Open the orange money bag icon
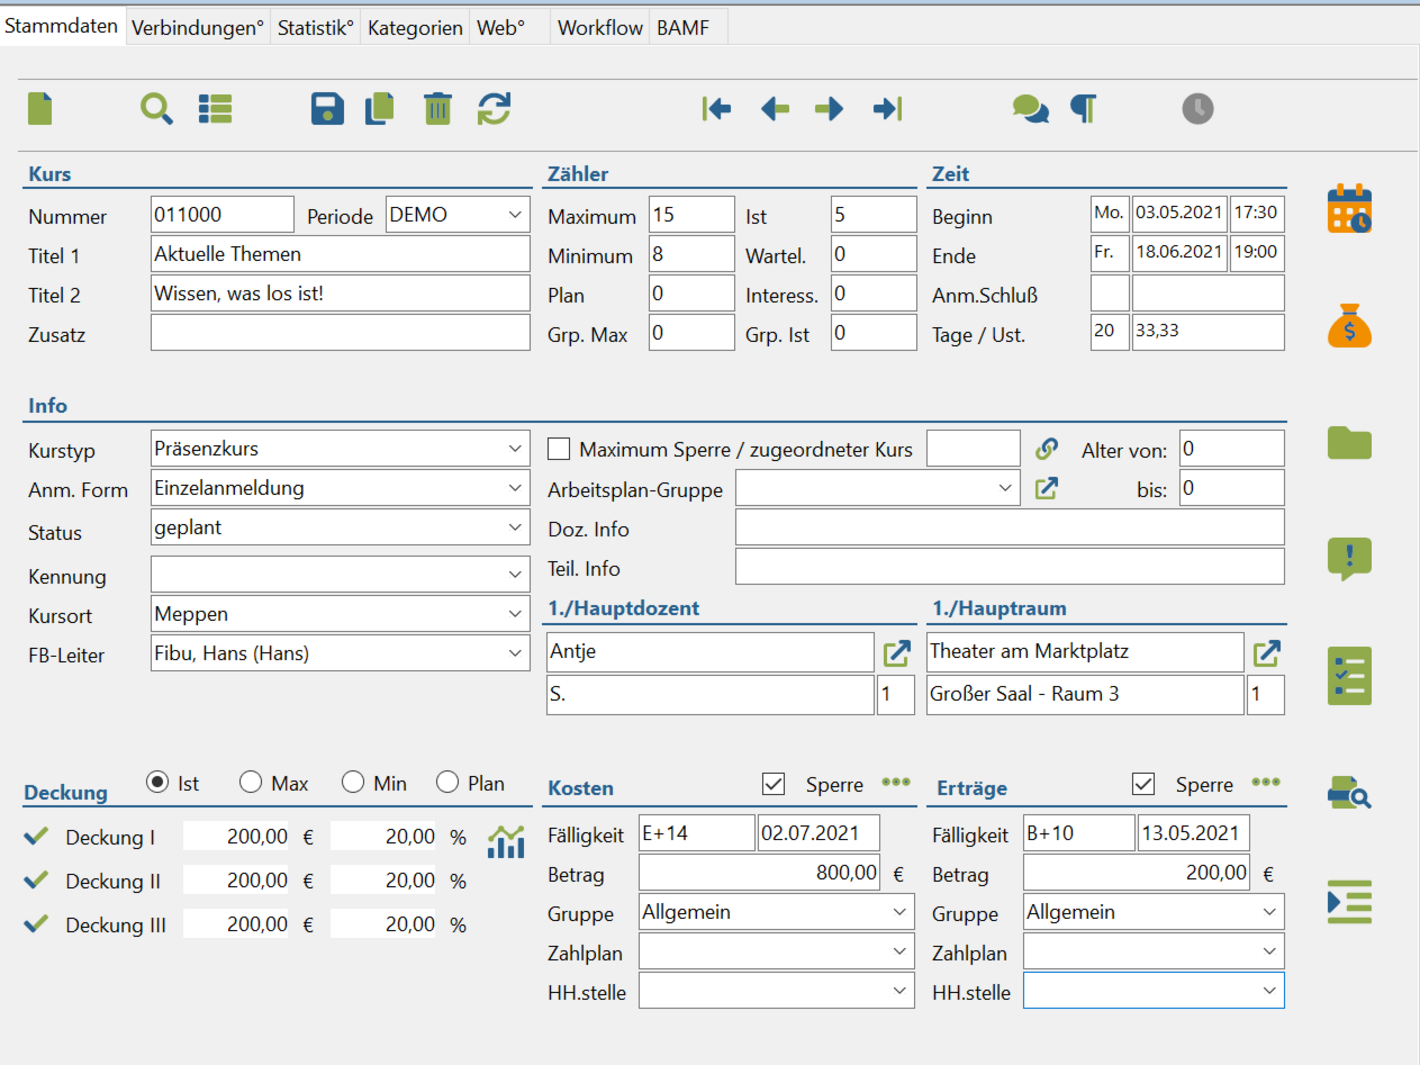 [x=1349, y=326]
